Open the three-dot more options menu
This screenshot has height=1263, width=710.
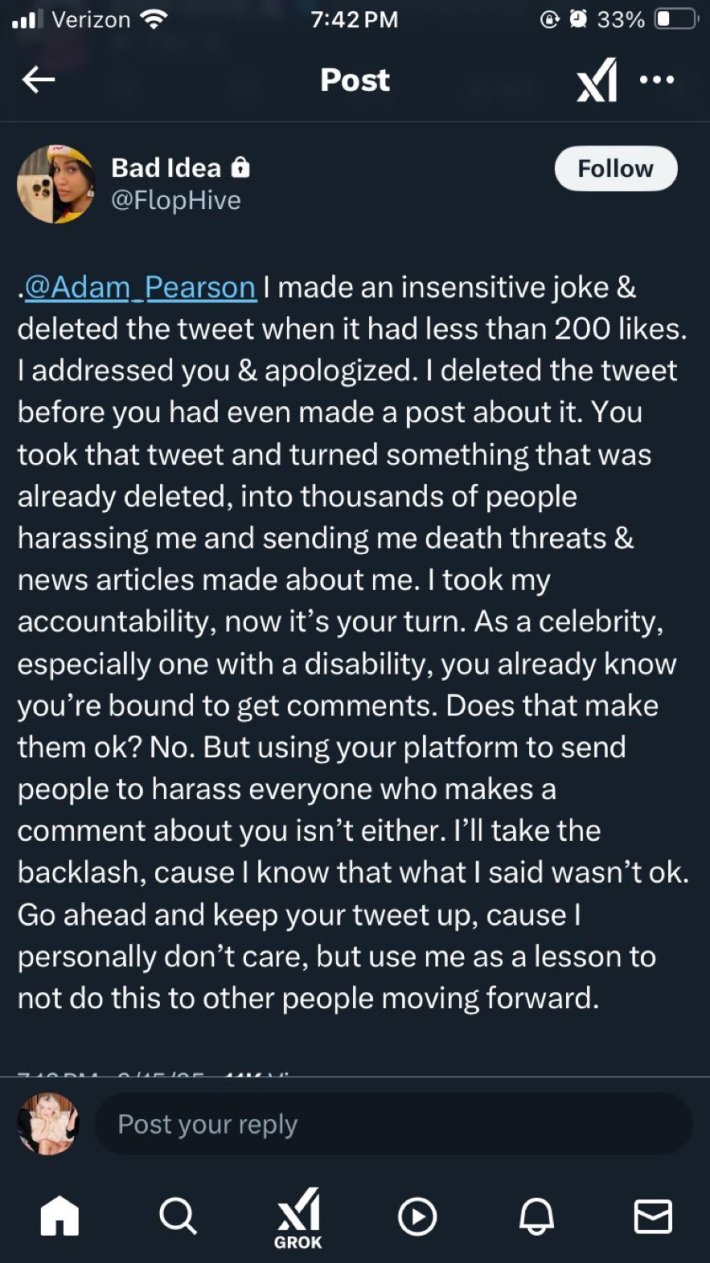point(658,80)
